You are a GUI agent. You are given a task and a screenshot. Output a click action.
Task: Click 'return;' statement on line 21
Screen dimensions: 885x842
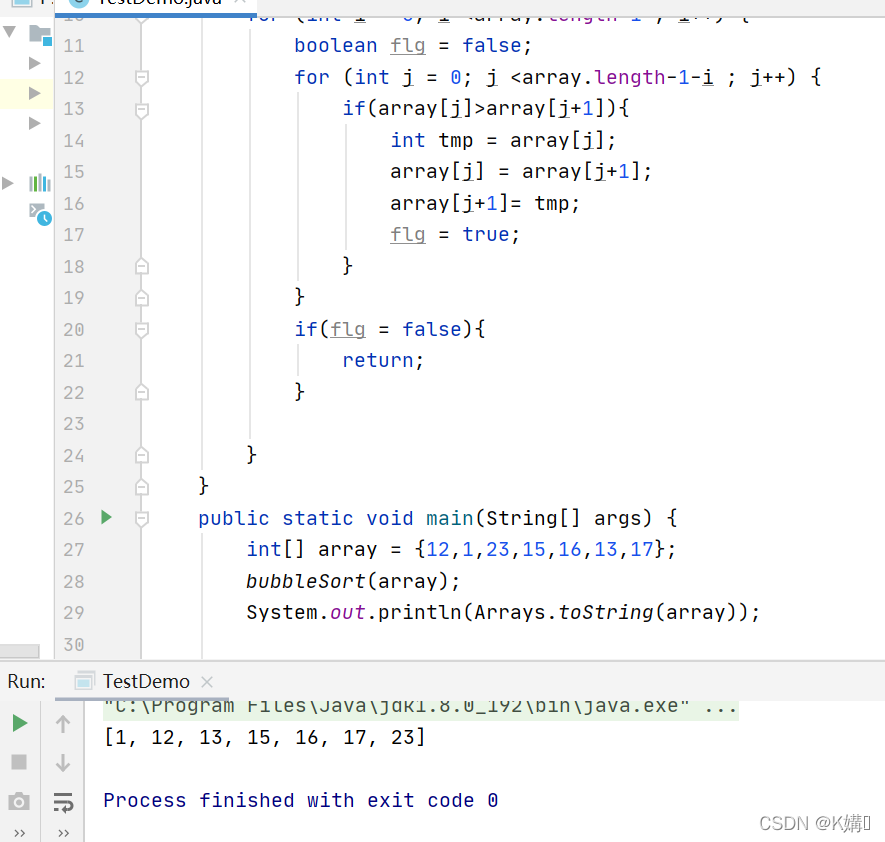coord(383,361)
